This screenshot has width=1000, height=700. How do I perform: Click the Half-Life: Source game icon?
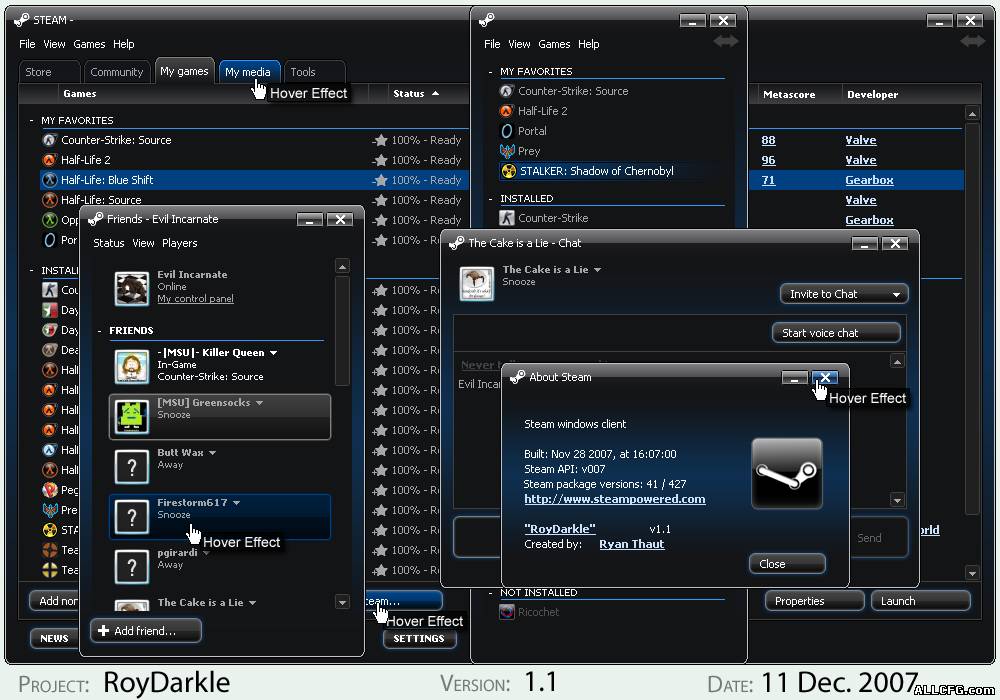(x=50, y=200)
